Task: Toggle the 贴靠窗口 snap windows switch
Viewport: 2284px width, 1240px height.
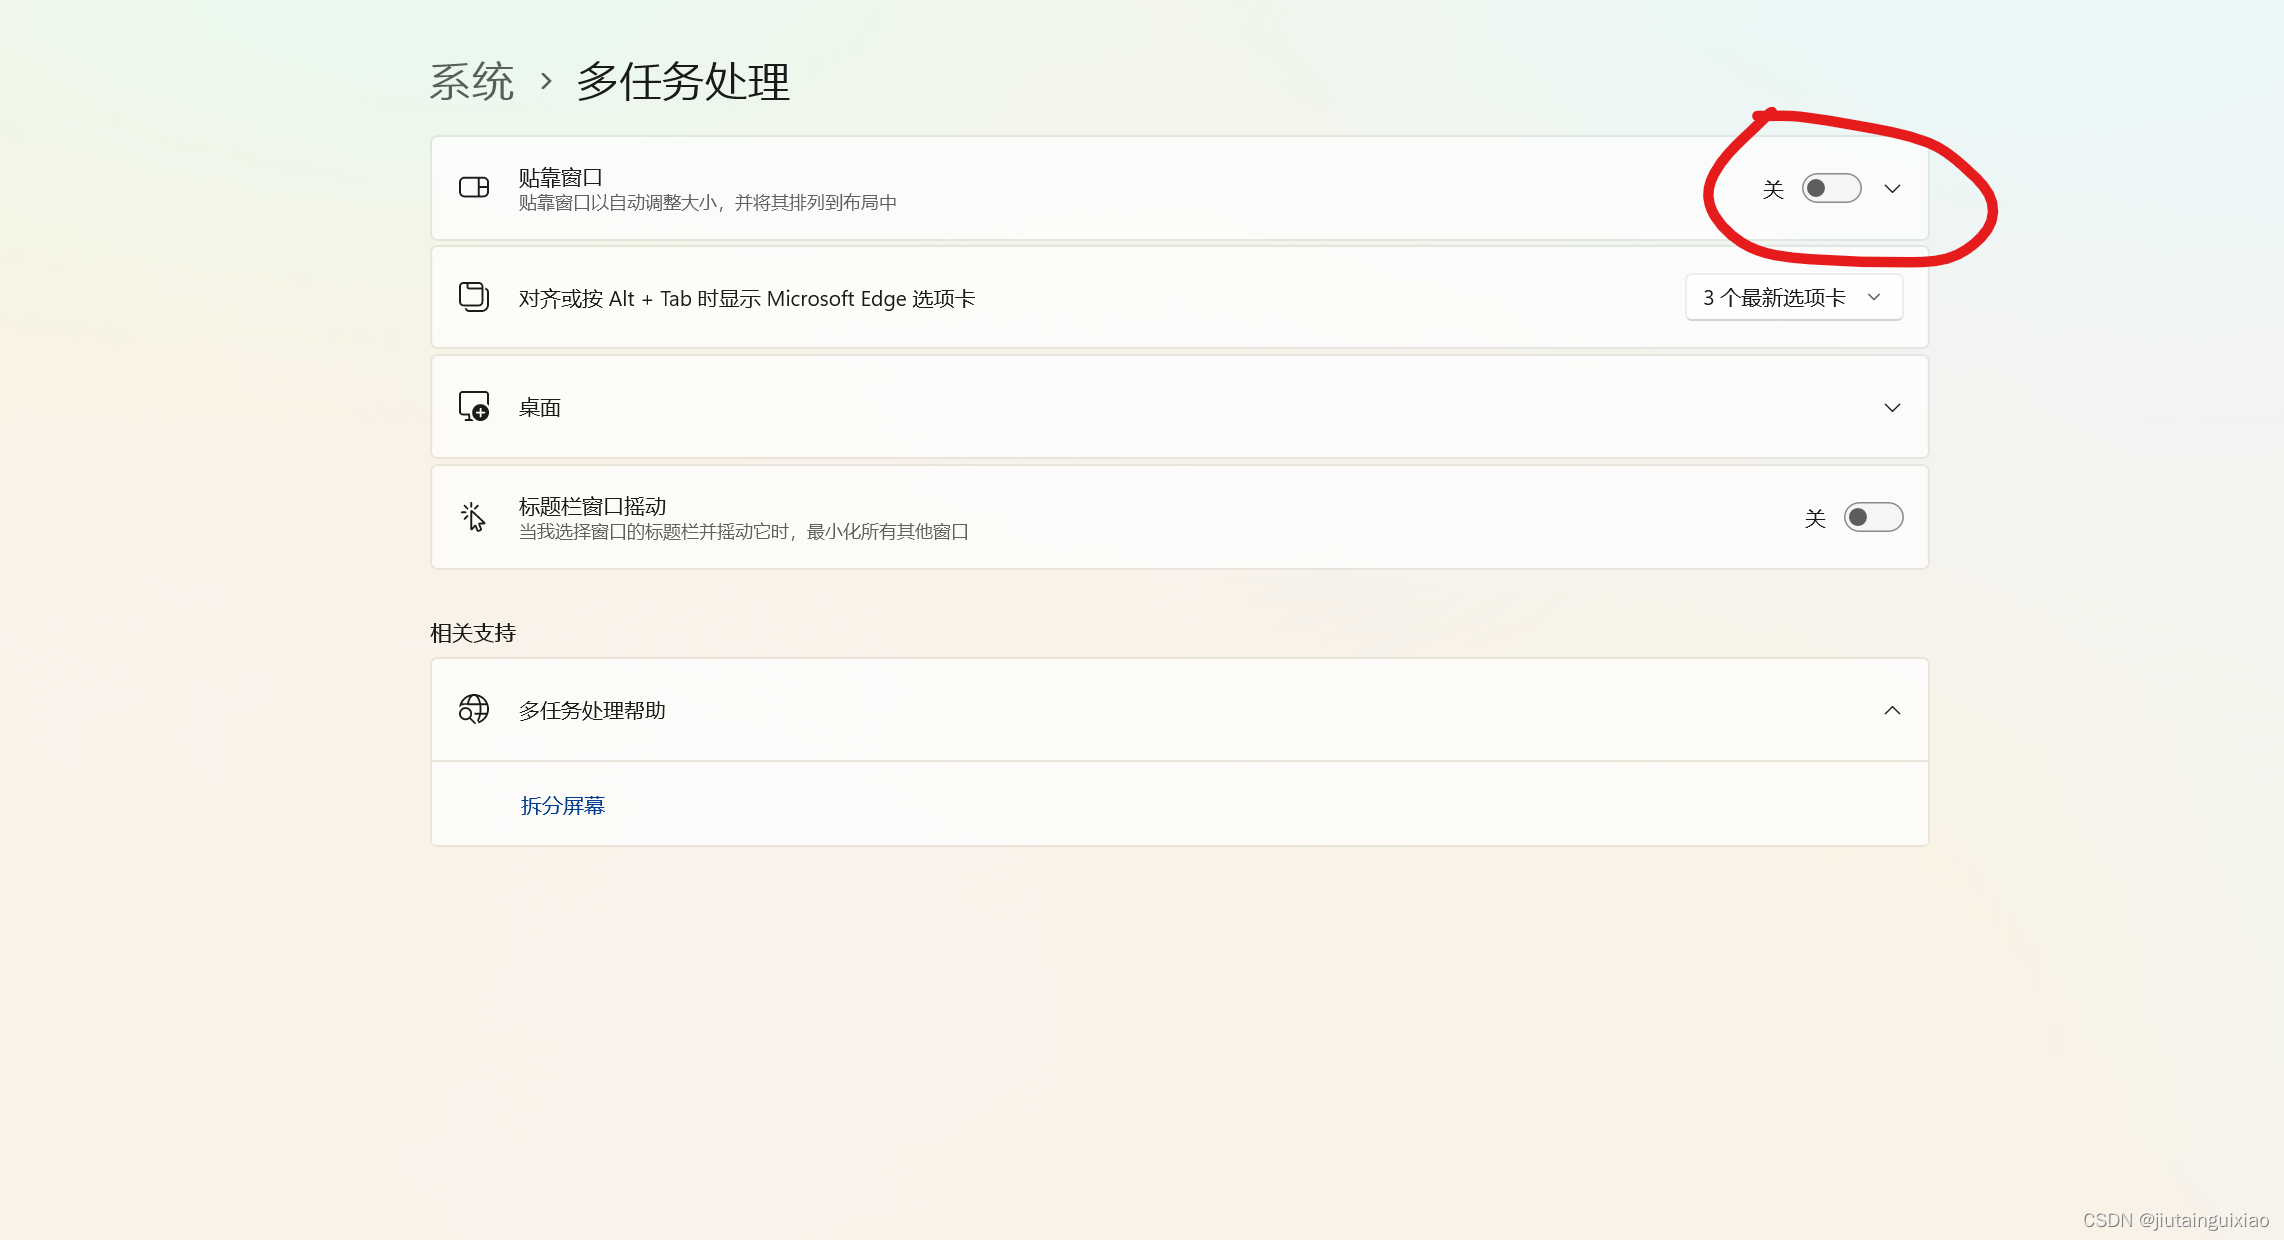Action: pos(1831,188)
